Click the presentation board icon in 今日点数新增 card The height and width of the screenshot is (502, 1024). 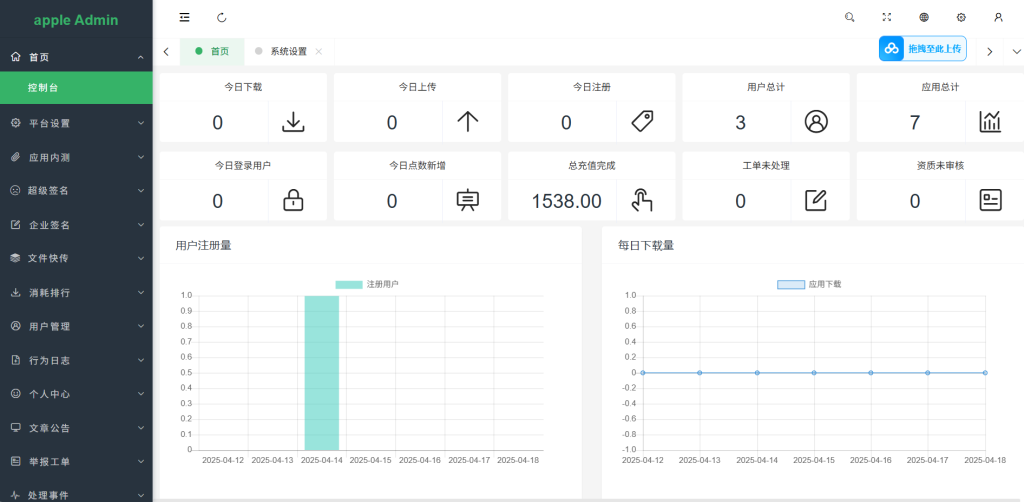(468, 200)
